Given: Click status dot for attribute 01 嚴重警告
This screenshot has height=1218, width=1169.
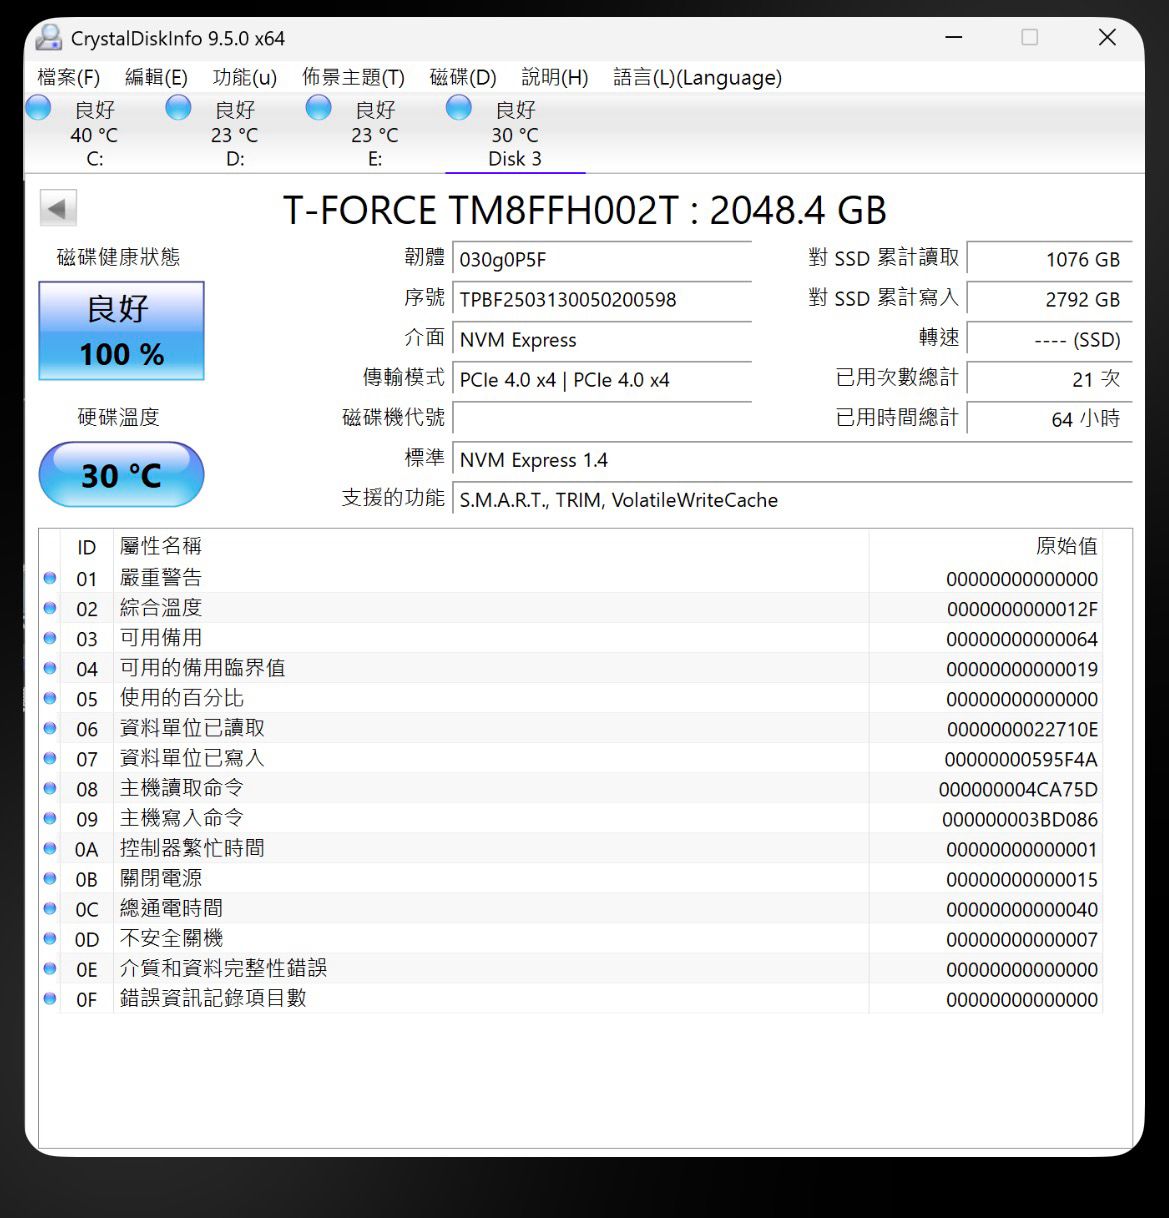Looking at the screenshot, I should pyautogui.click(x=50, y=578).
